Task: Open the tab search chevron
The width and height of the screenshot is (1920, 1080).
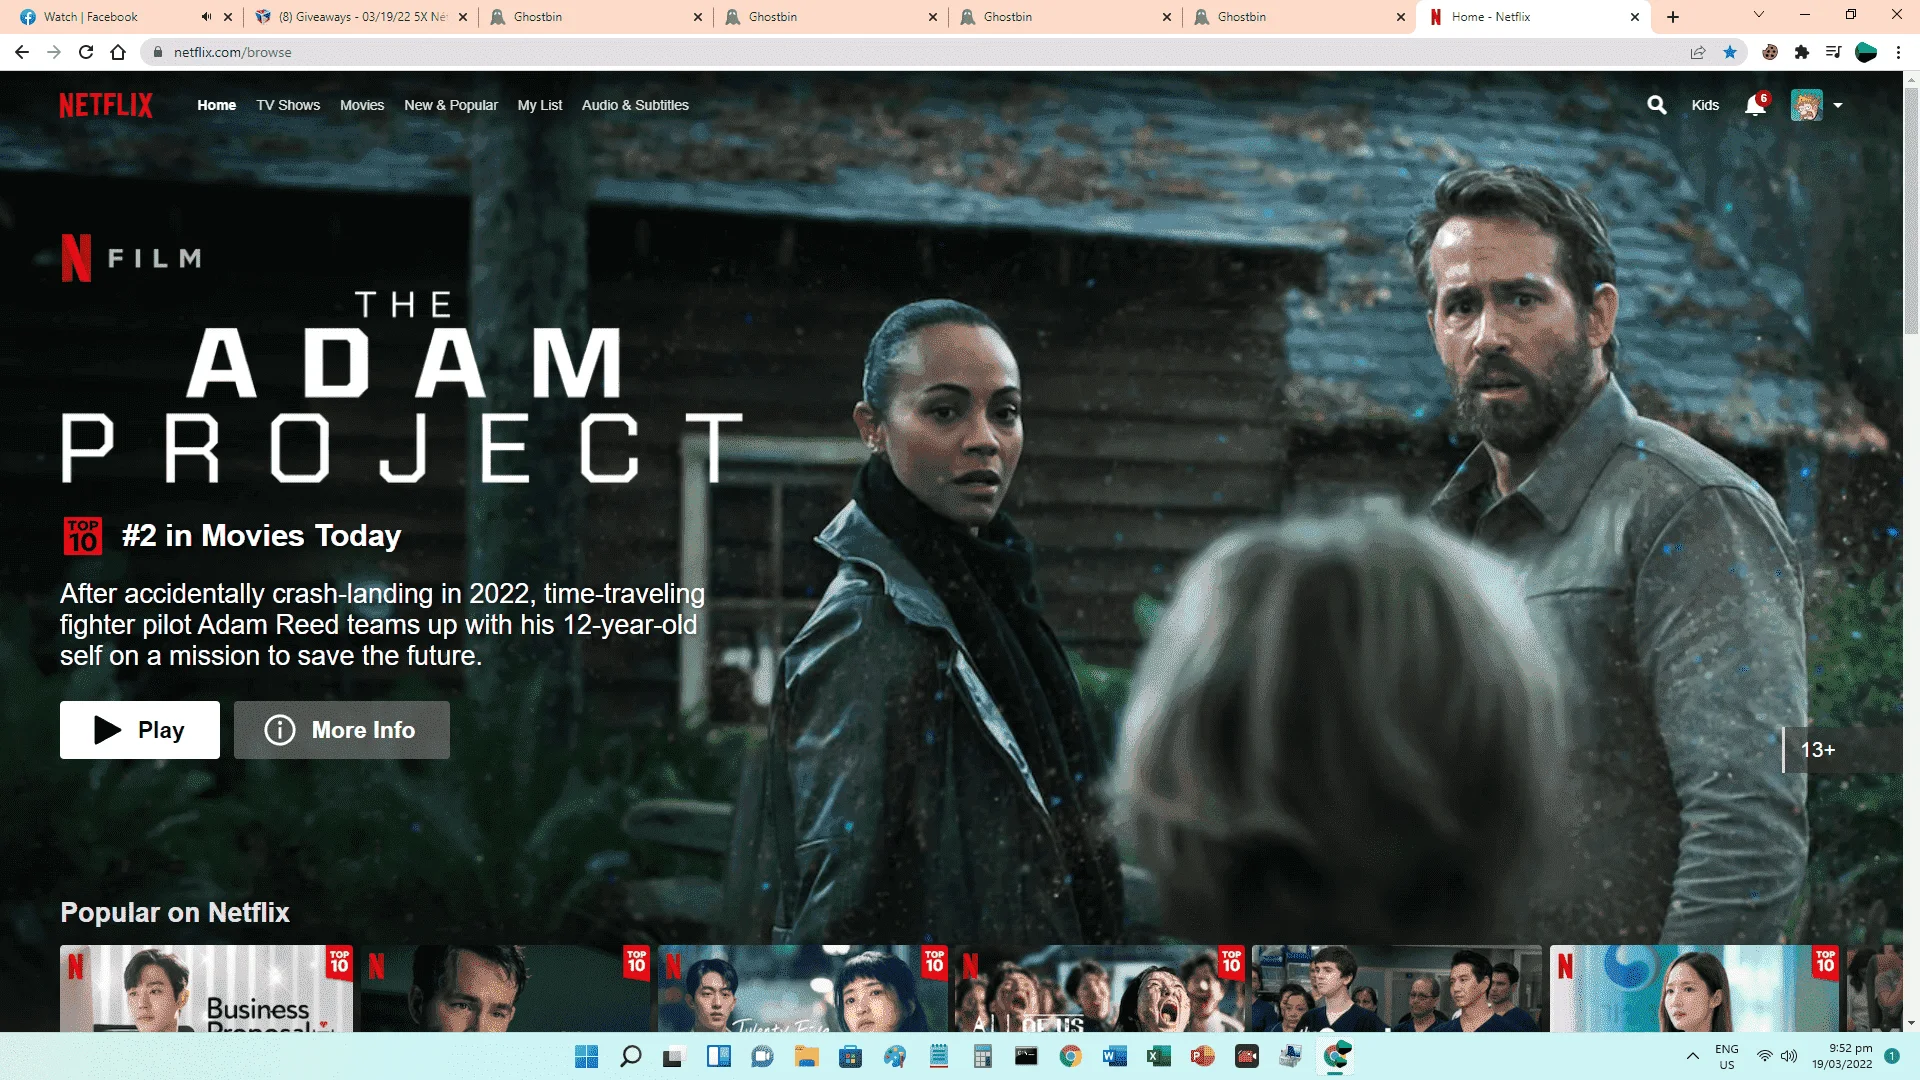Action: [1759, 15]
